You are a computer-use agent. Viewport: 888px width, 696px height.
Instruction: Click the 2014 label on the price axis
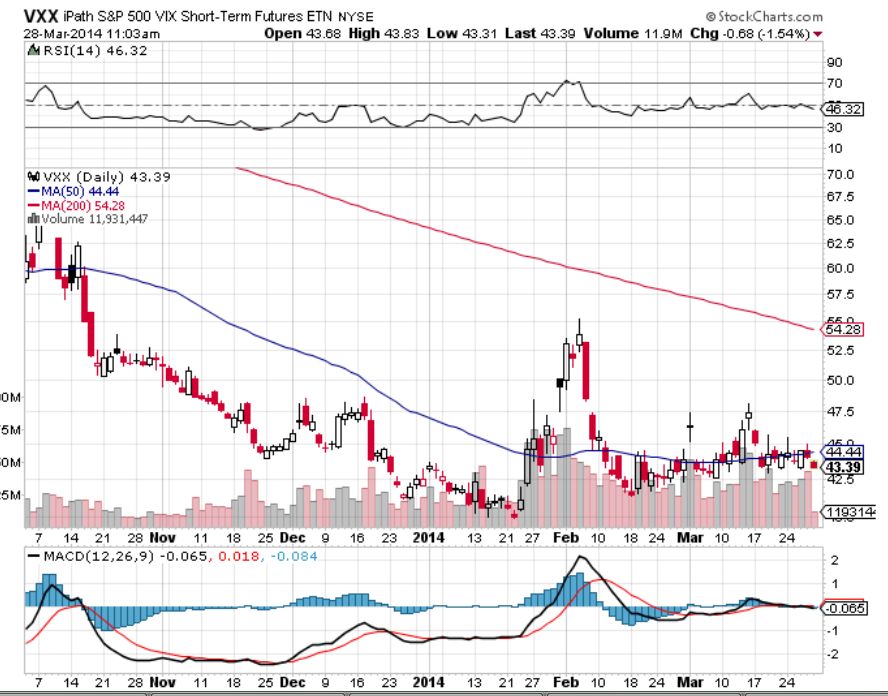(431, 536)
